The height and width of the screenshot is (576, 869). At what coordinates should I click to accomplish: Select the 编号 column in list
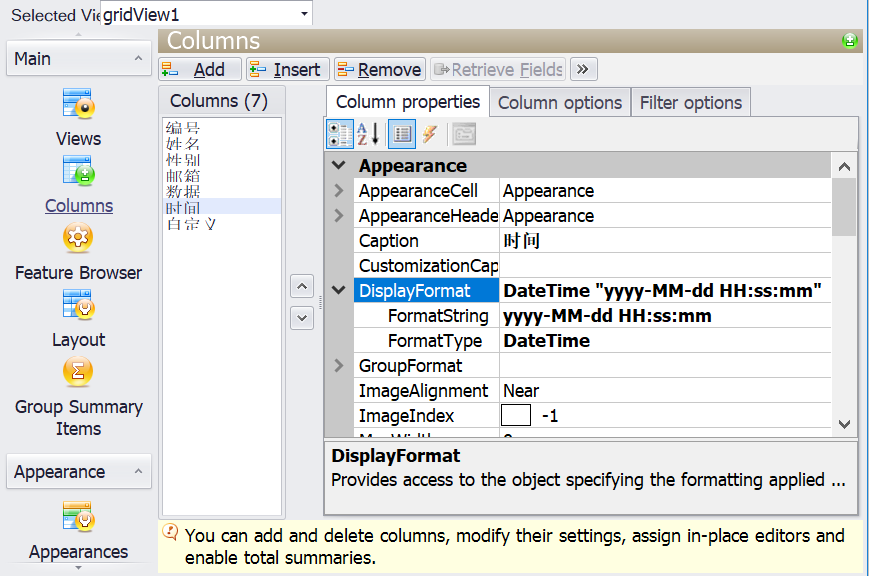point(222,128)
